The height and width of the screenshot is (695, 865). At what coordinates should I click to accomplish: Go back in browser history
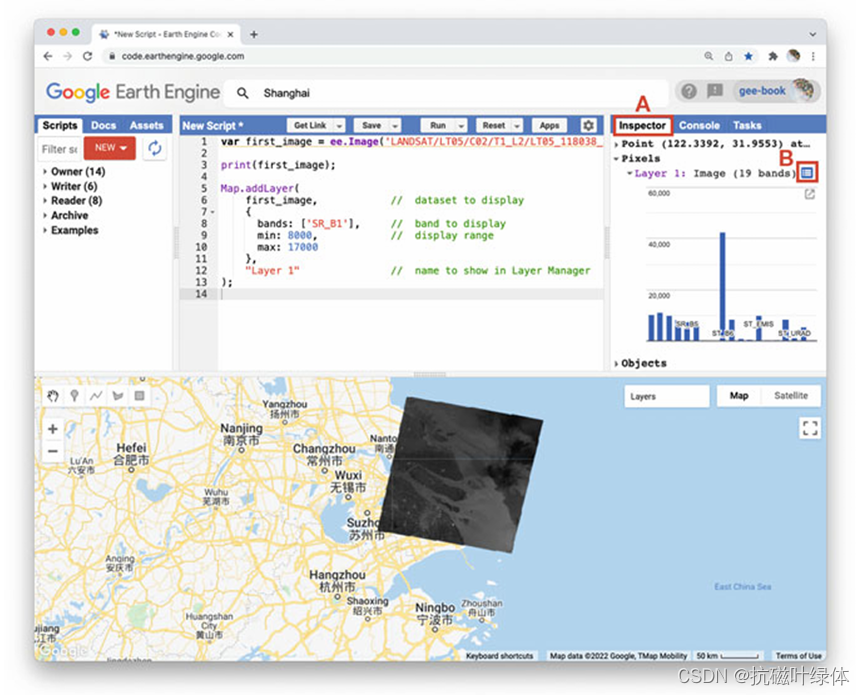click(x=48, y=56)
